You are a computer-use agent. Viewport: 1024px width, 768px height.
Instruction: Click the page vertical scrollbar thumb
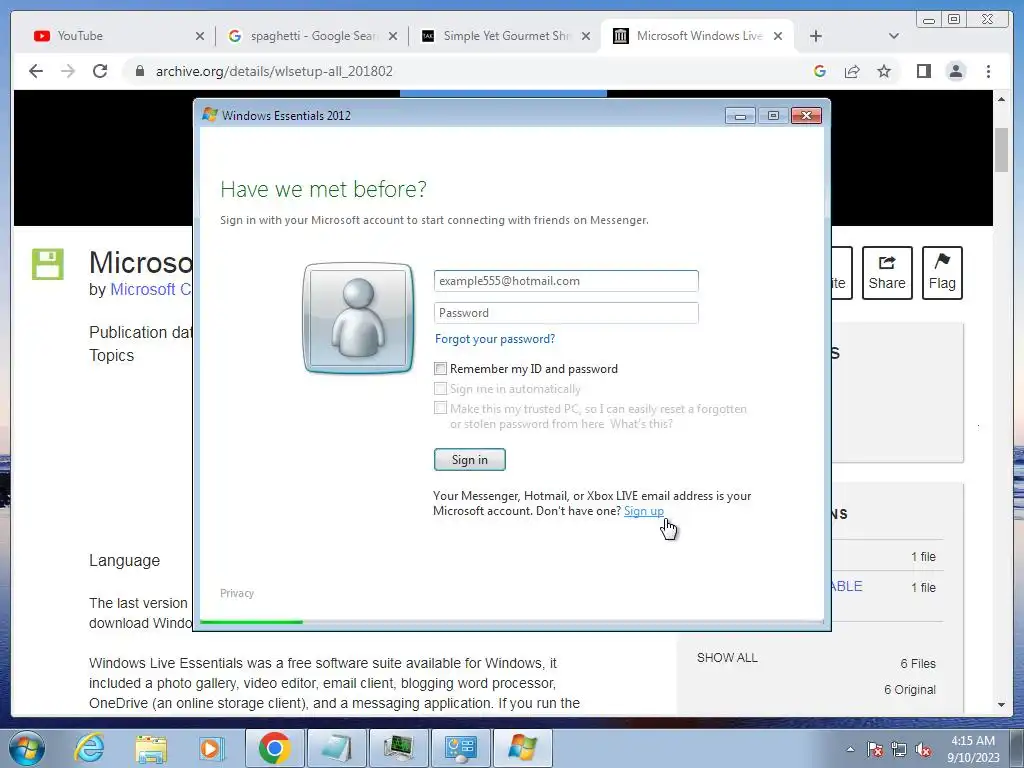pos(1001,150)
